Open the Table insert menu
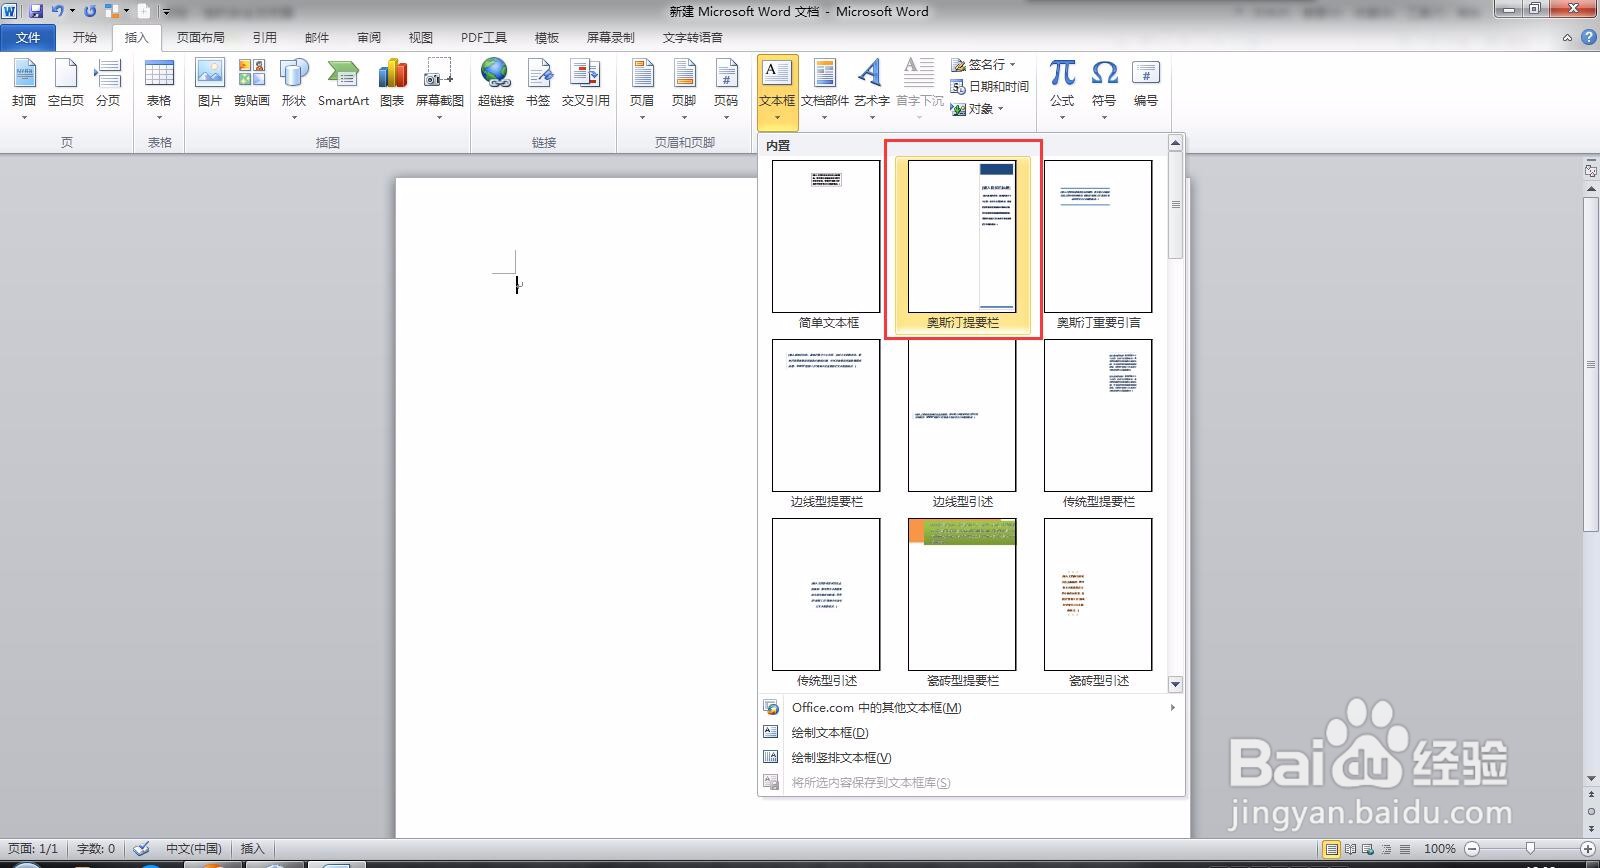 [x=159, y=88]
